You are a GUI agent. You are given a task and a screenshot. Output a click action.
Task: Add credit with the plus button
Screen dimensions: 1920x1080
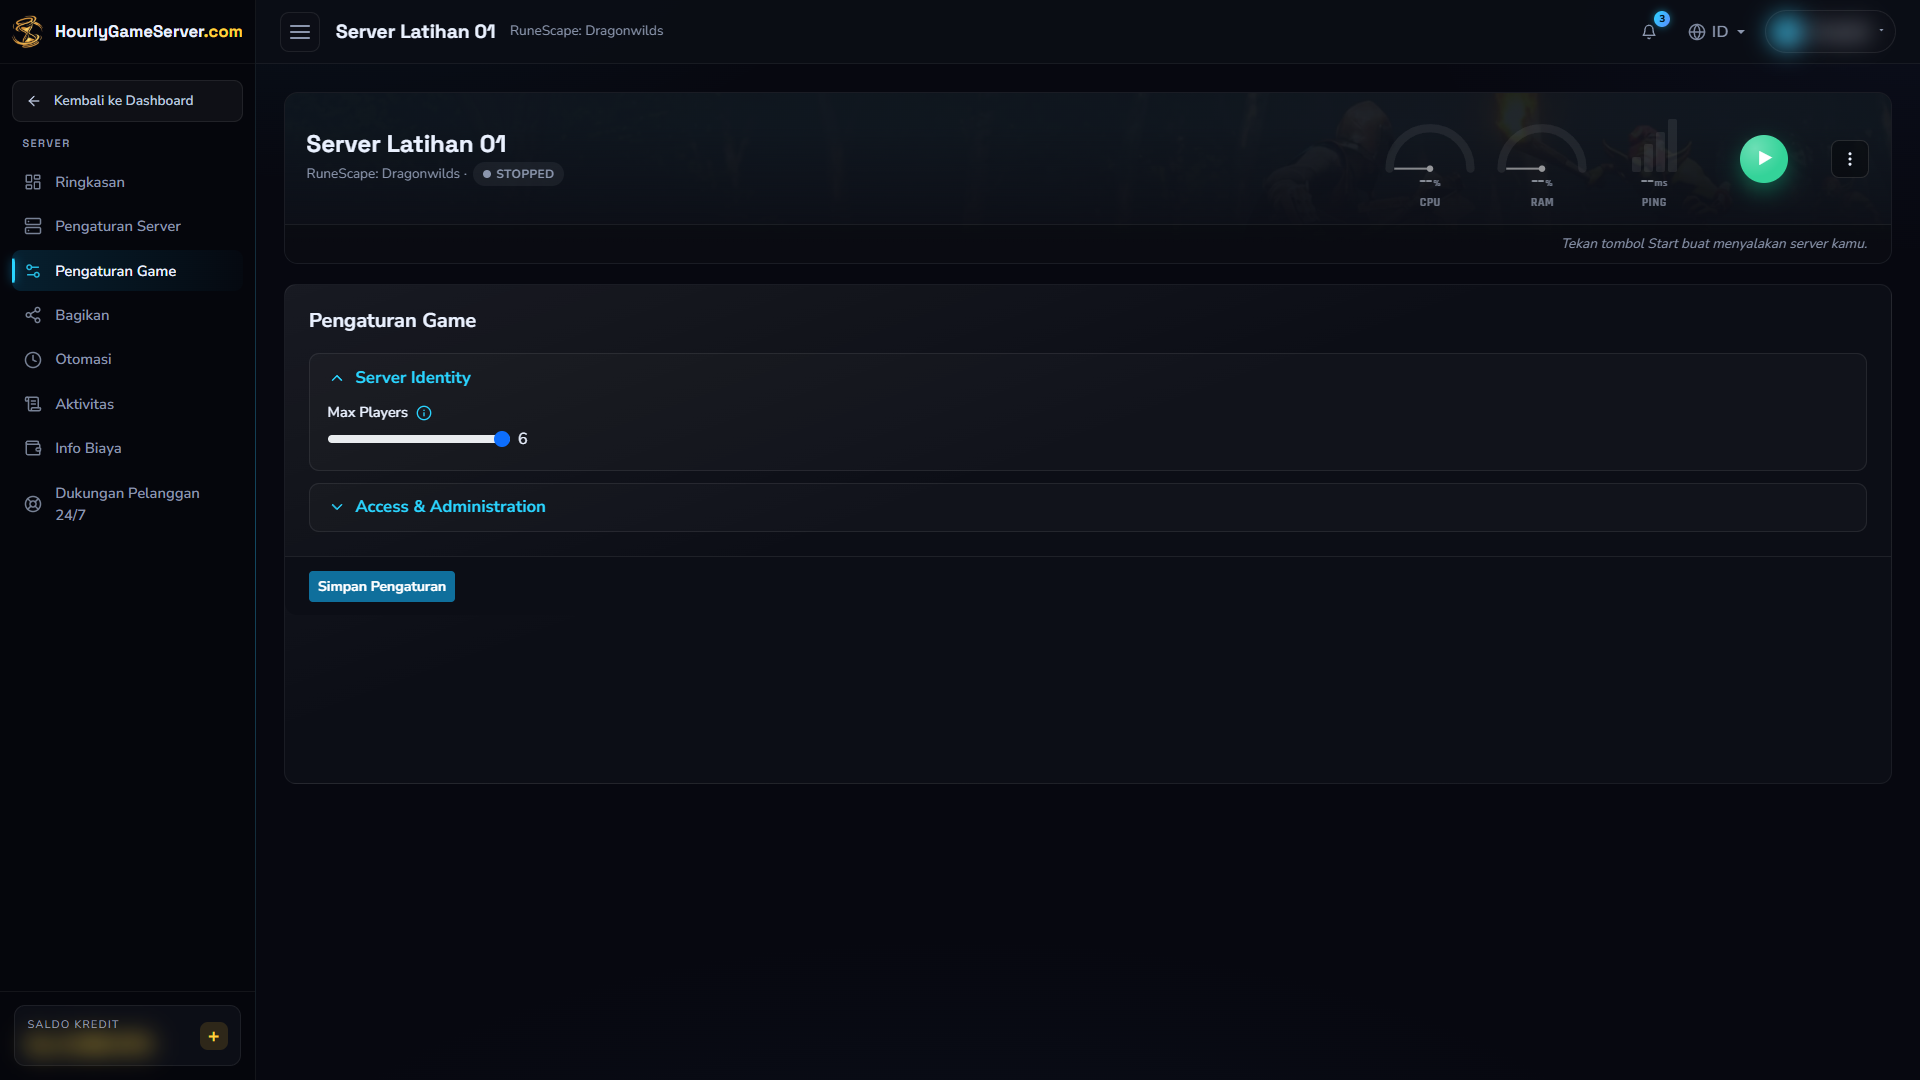214,1036
